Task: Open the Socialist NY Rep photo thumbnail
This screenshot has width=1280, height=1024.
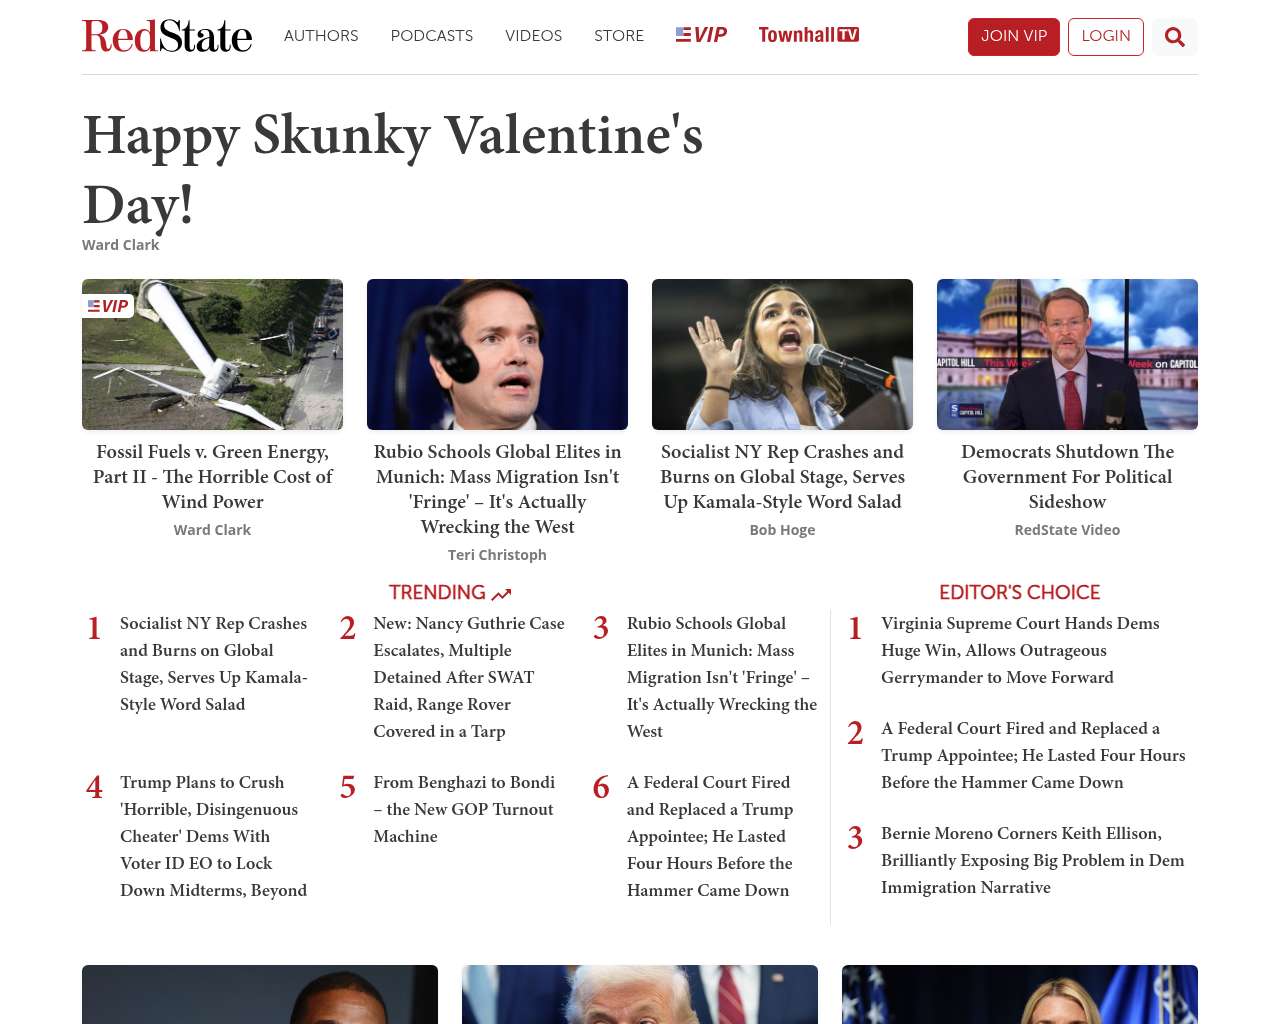Action: coord(782,354)
